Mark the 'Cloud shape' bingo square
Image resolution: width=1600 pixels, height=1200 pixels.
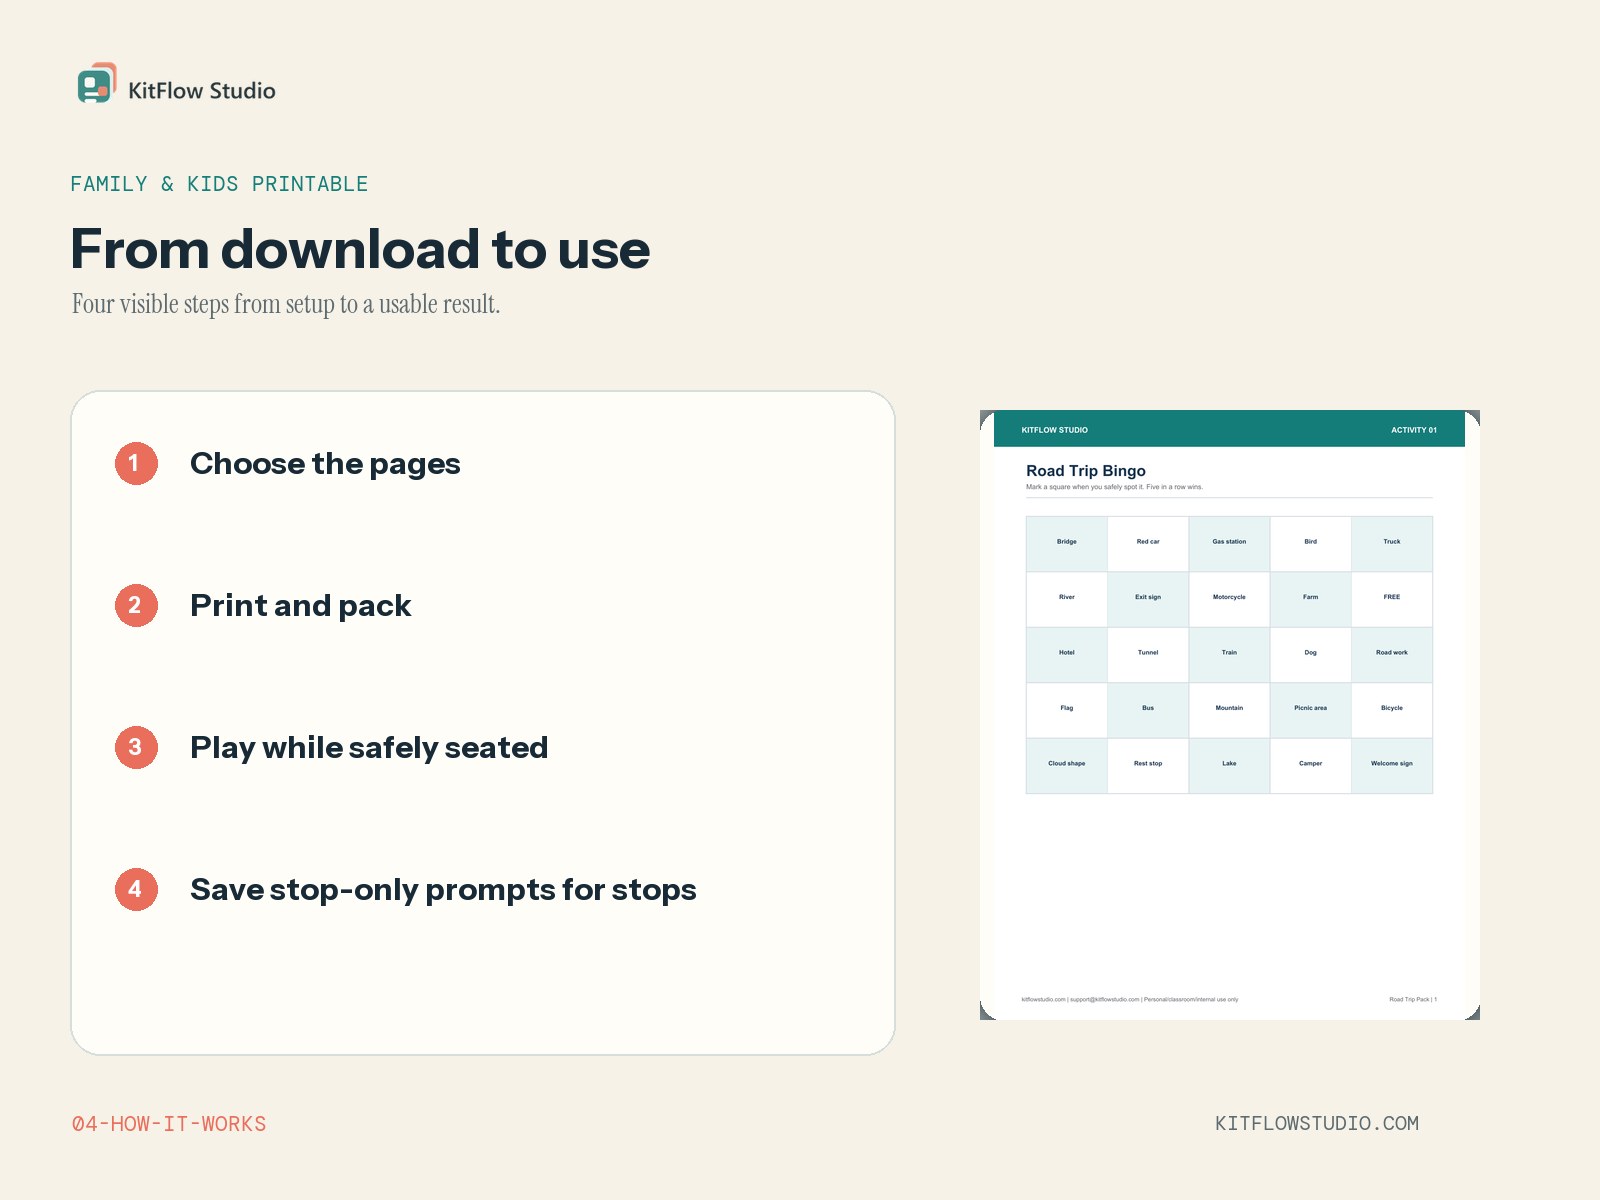1067,766
